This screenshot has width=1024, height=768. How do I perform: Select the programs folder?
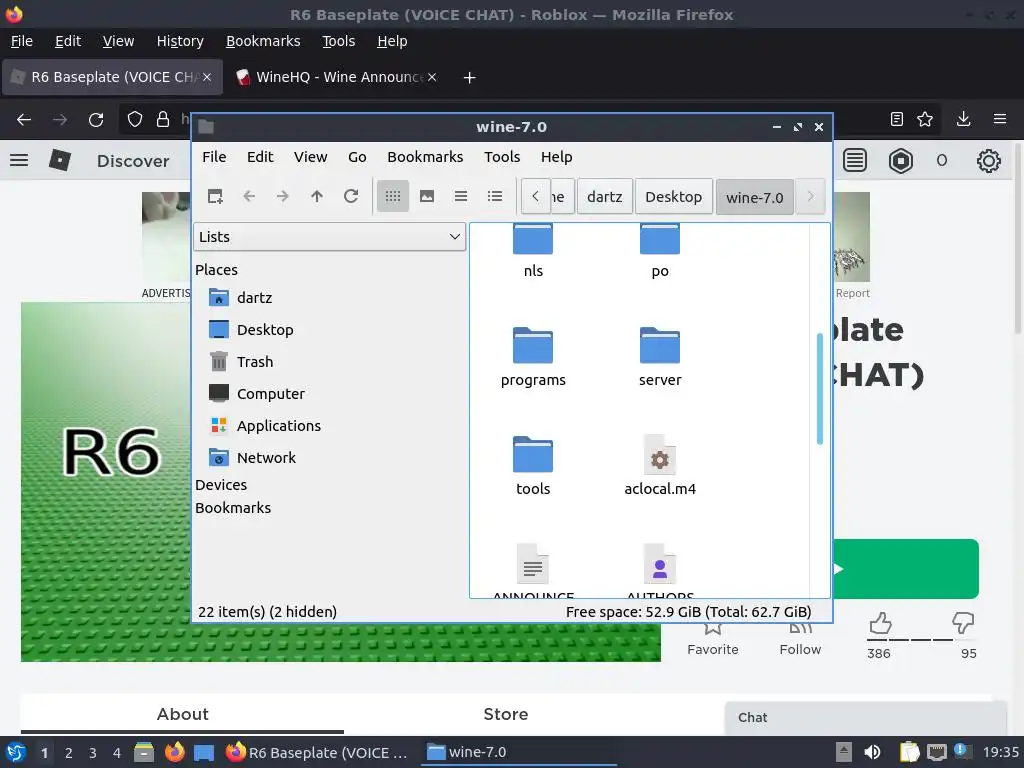(533, 357)
